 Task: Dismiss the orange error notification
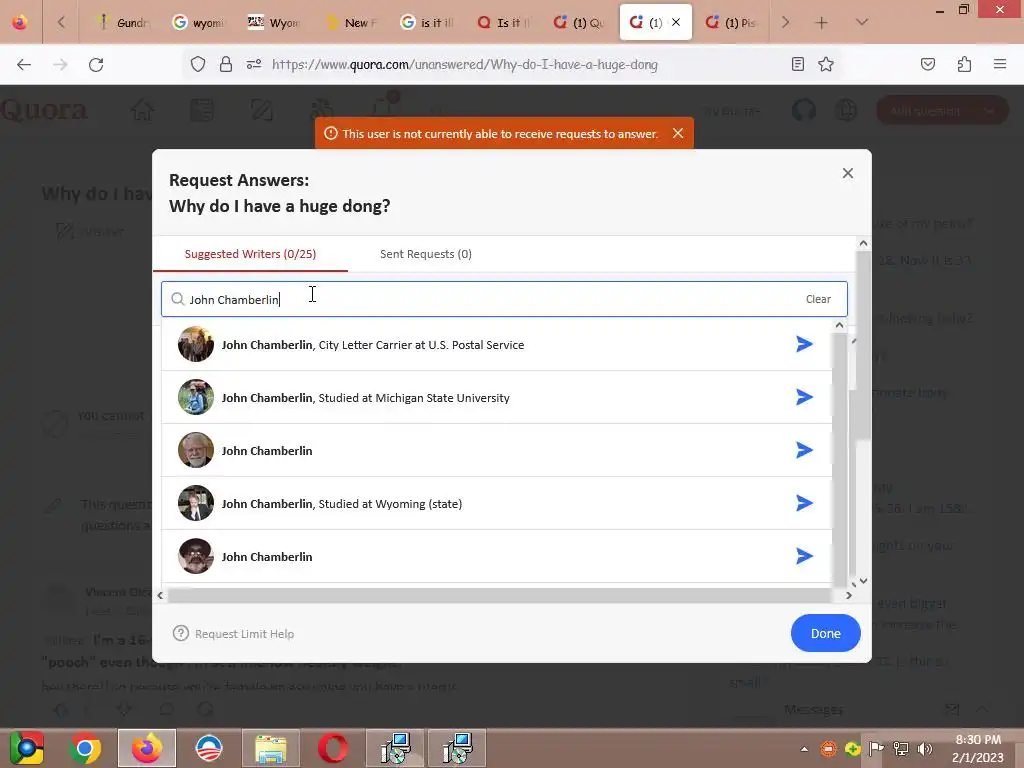pyautogui.click(x=678, y=133)
